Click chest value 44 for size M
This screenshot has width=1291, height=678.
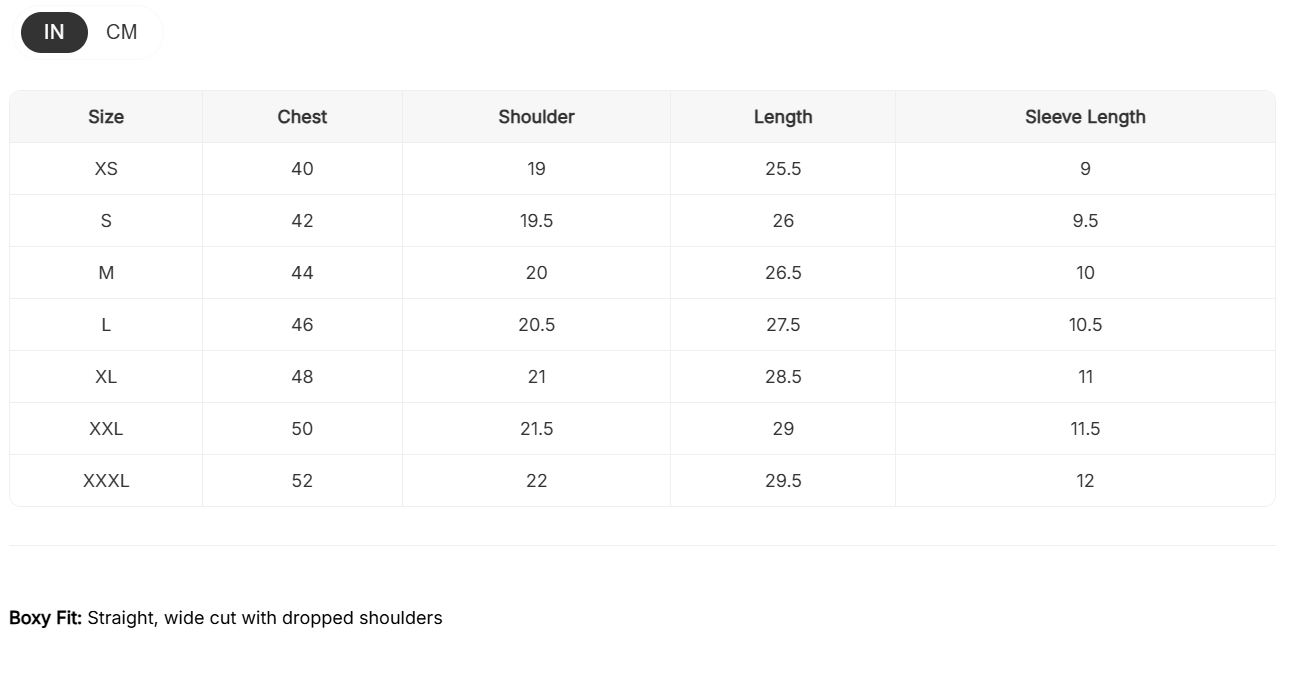[302, 273]
